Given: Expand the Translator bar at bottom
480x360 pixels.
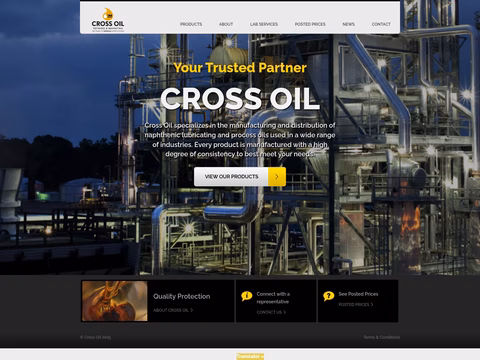Looking at the screenshot, I should point(250,356).
